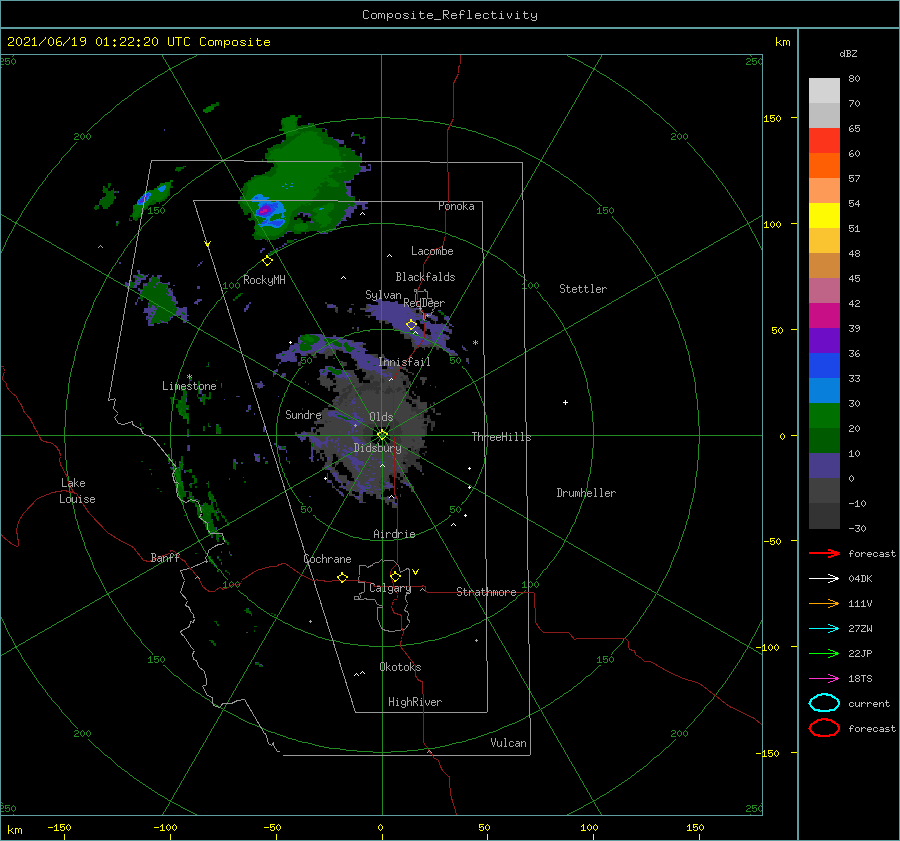Click the 20 dBZ green color swatch
The image size is (900, 841).
[x=824, y=416]
